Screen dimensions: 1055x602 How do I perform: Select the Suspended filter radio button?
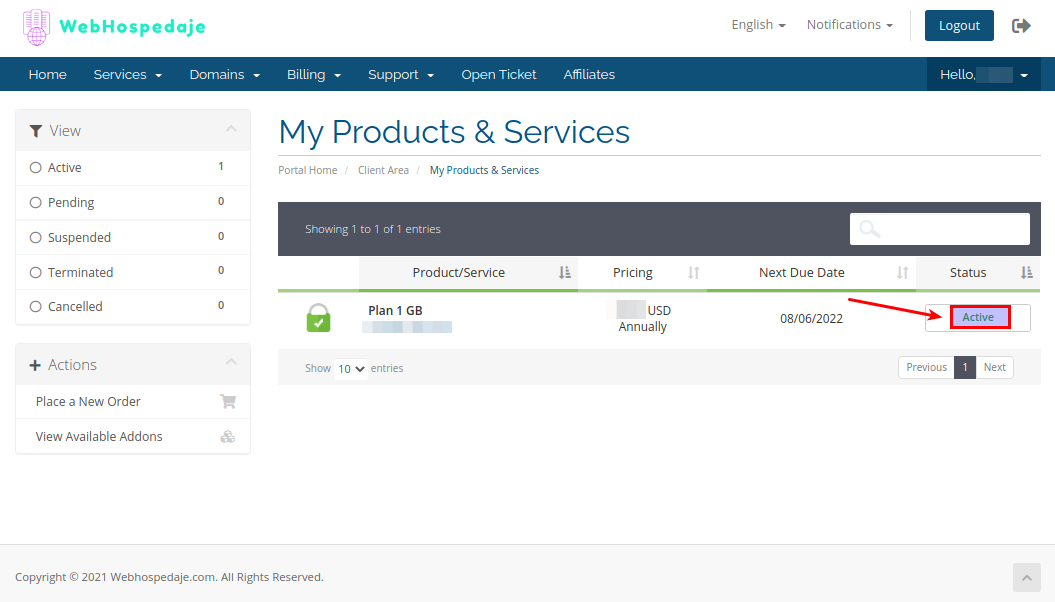(36, 237)
